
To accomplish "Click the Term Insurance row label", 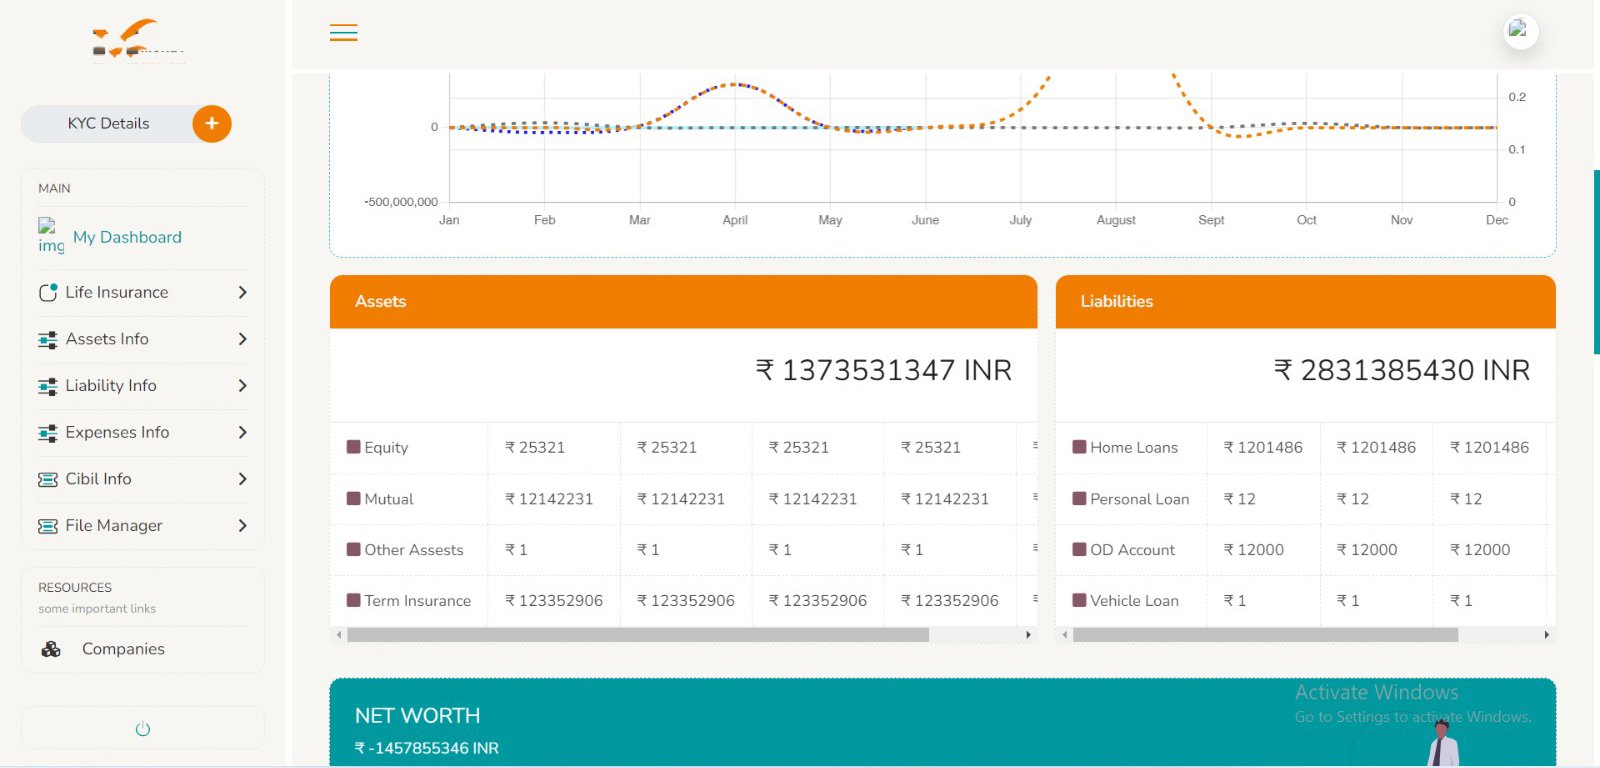I will 417,601.
